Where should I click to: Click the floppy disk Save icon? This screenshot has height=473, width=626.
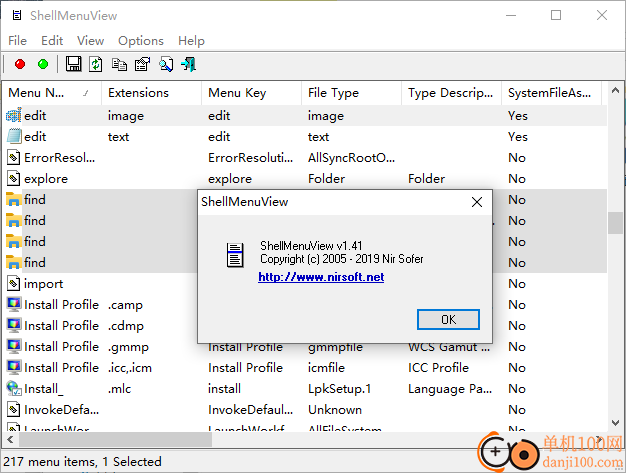point(73,64)
